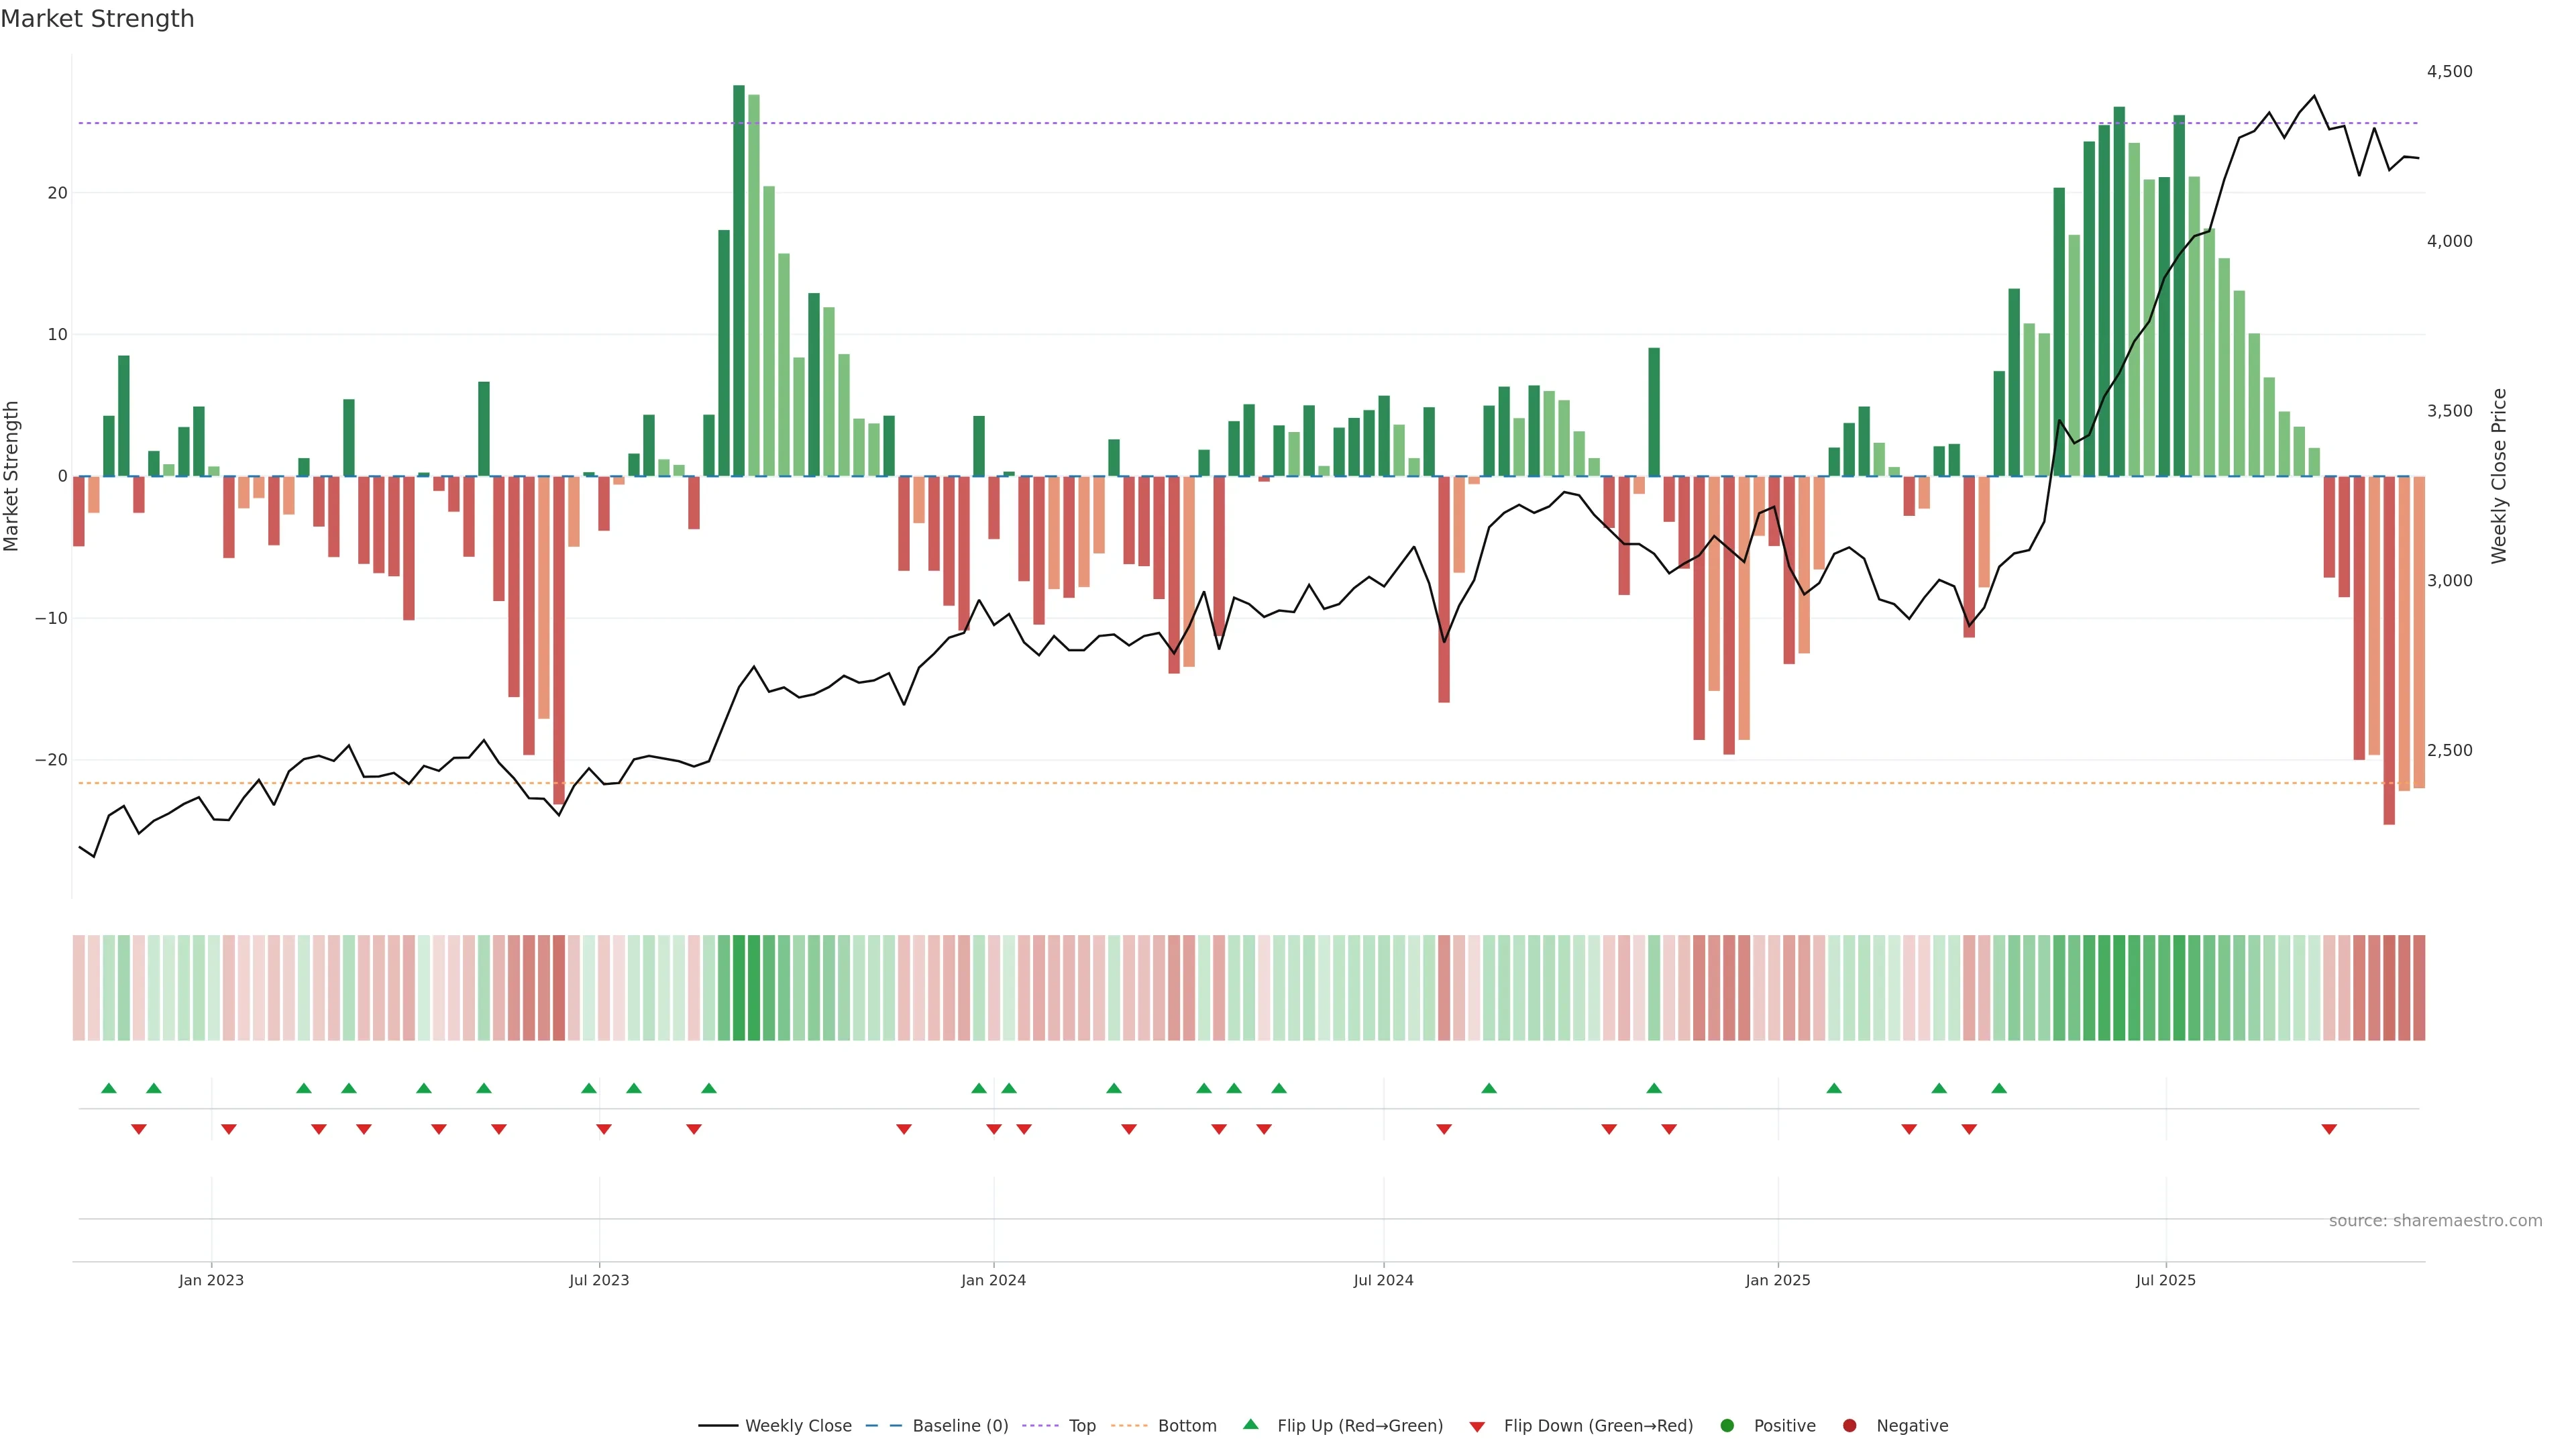Click the Jan 2024 x-axis label
2576x1449 pixels.
(x=993, y=1280)
